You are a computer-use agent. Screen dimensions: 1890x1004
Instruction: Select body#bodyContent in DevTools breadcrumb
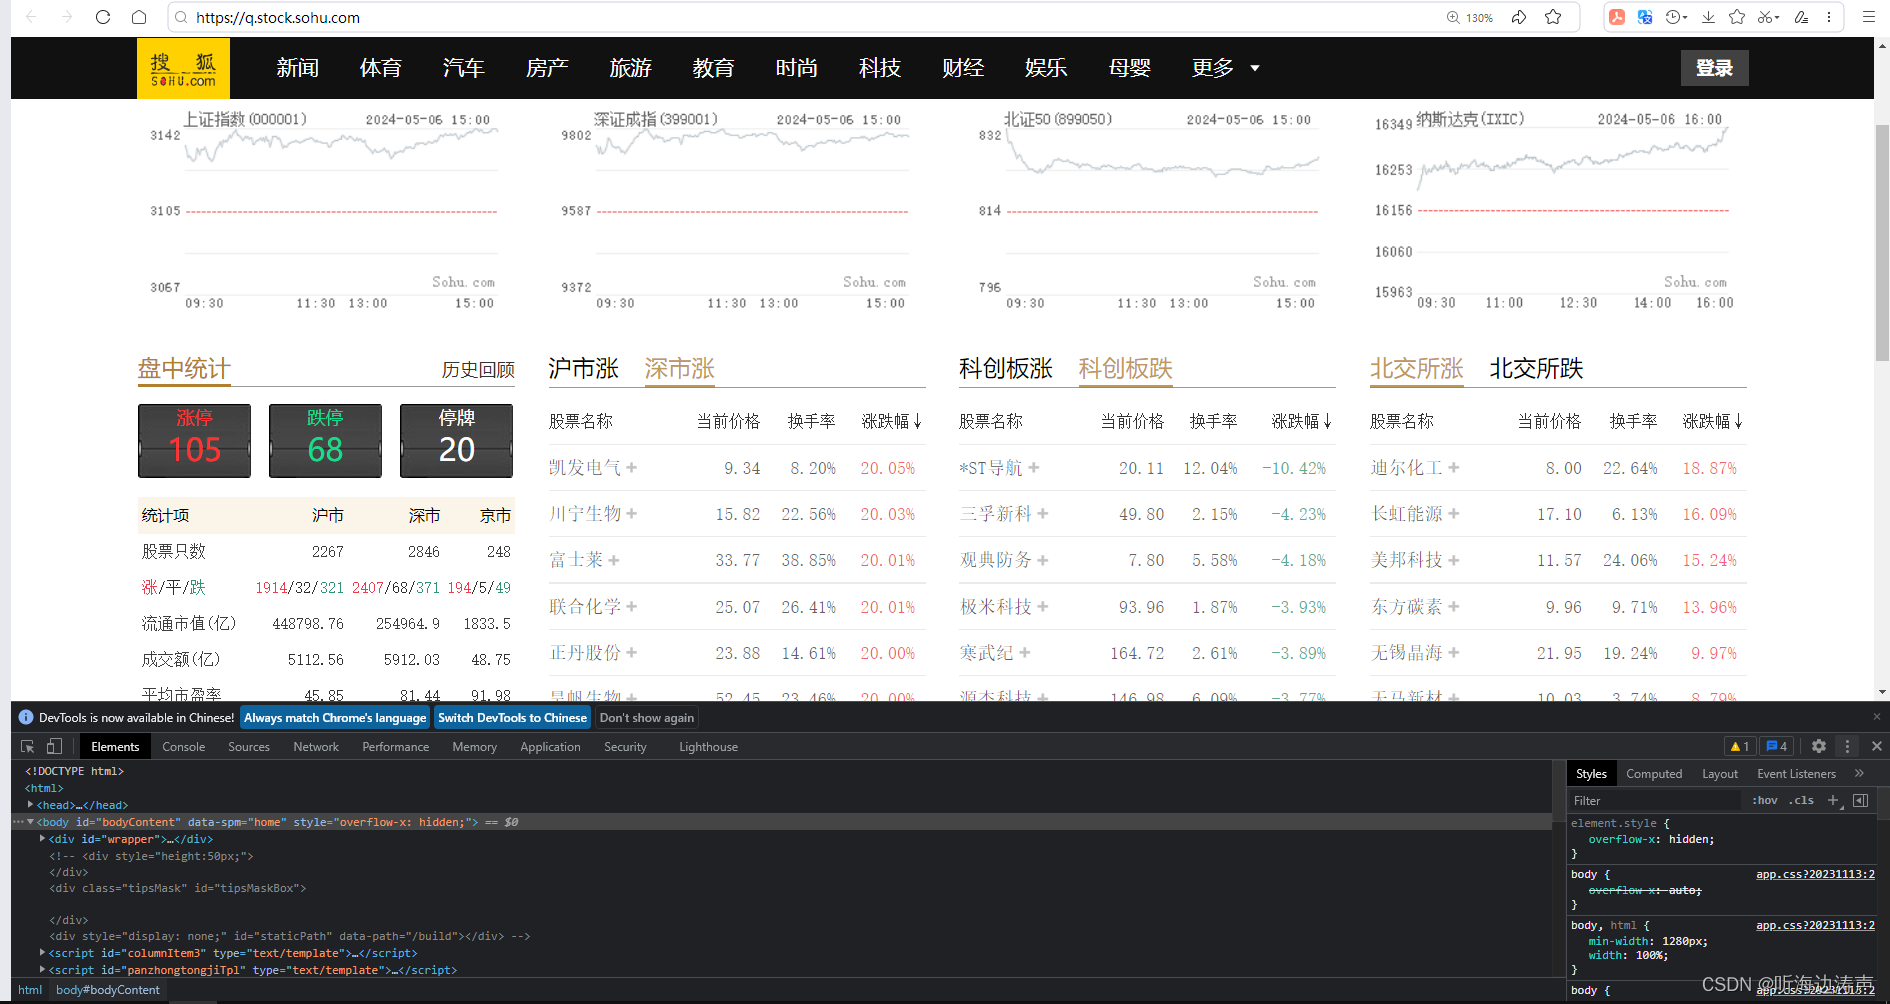(108, 990)
